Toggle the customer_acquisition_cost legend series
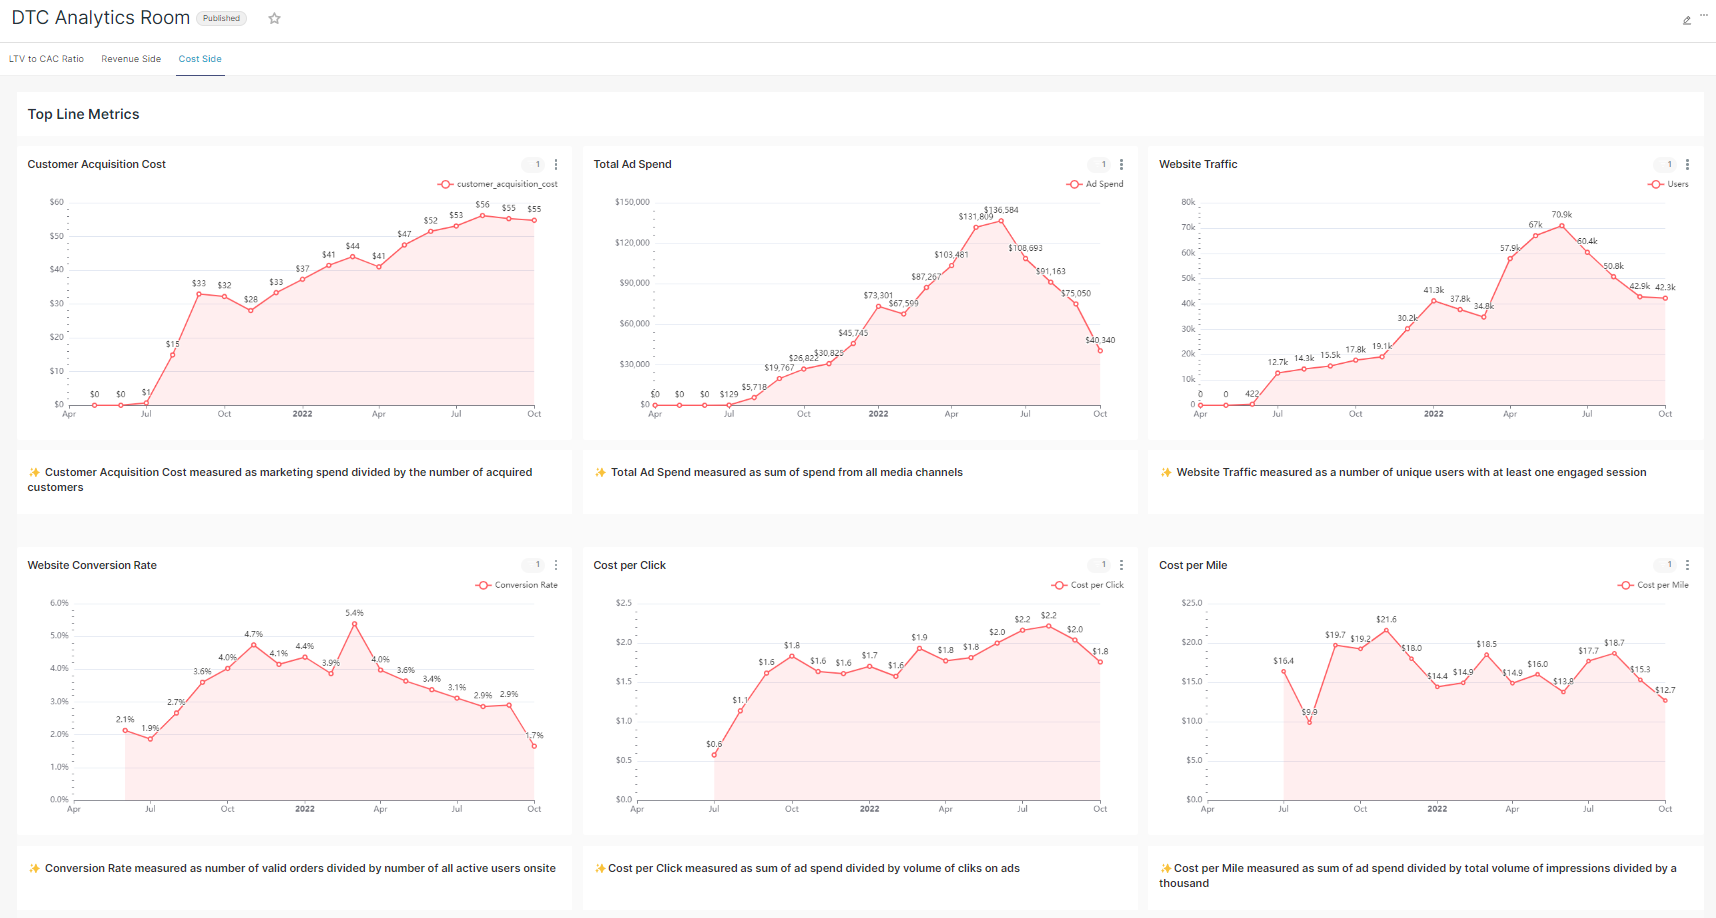This screenshot has height=918, width=1716. pyautogui.click(x=498, y=184)
